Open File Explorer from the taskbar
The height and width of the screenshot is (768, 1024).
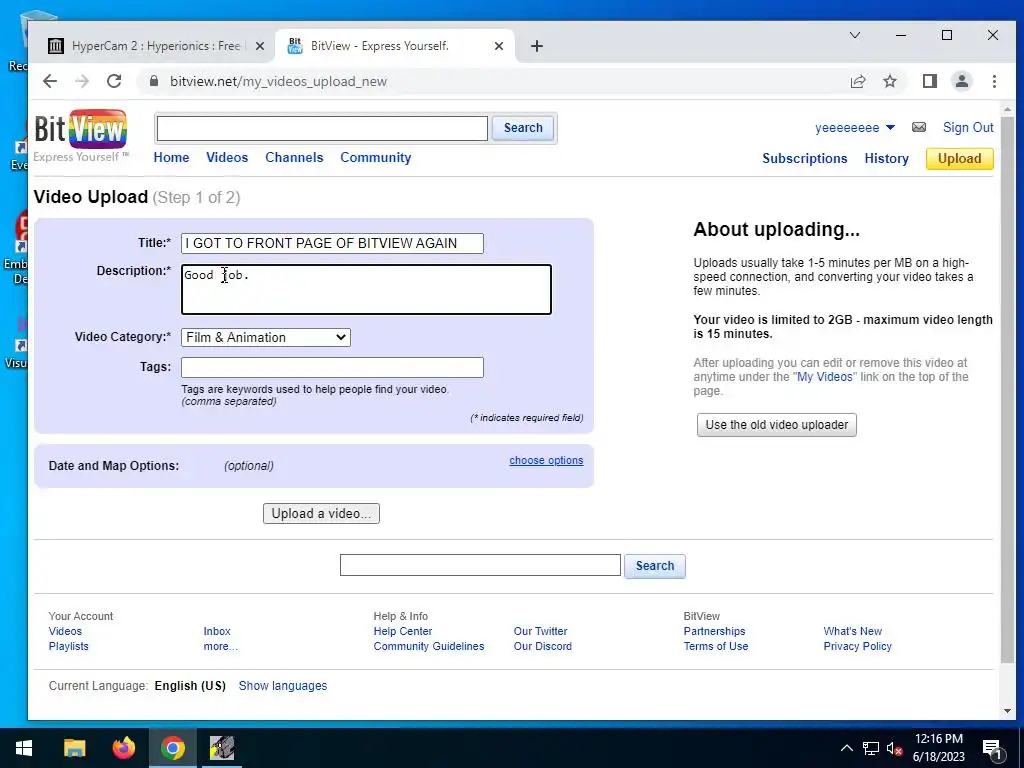(74, 748)
